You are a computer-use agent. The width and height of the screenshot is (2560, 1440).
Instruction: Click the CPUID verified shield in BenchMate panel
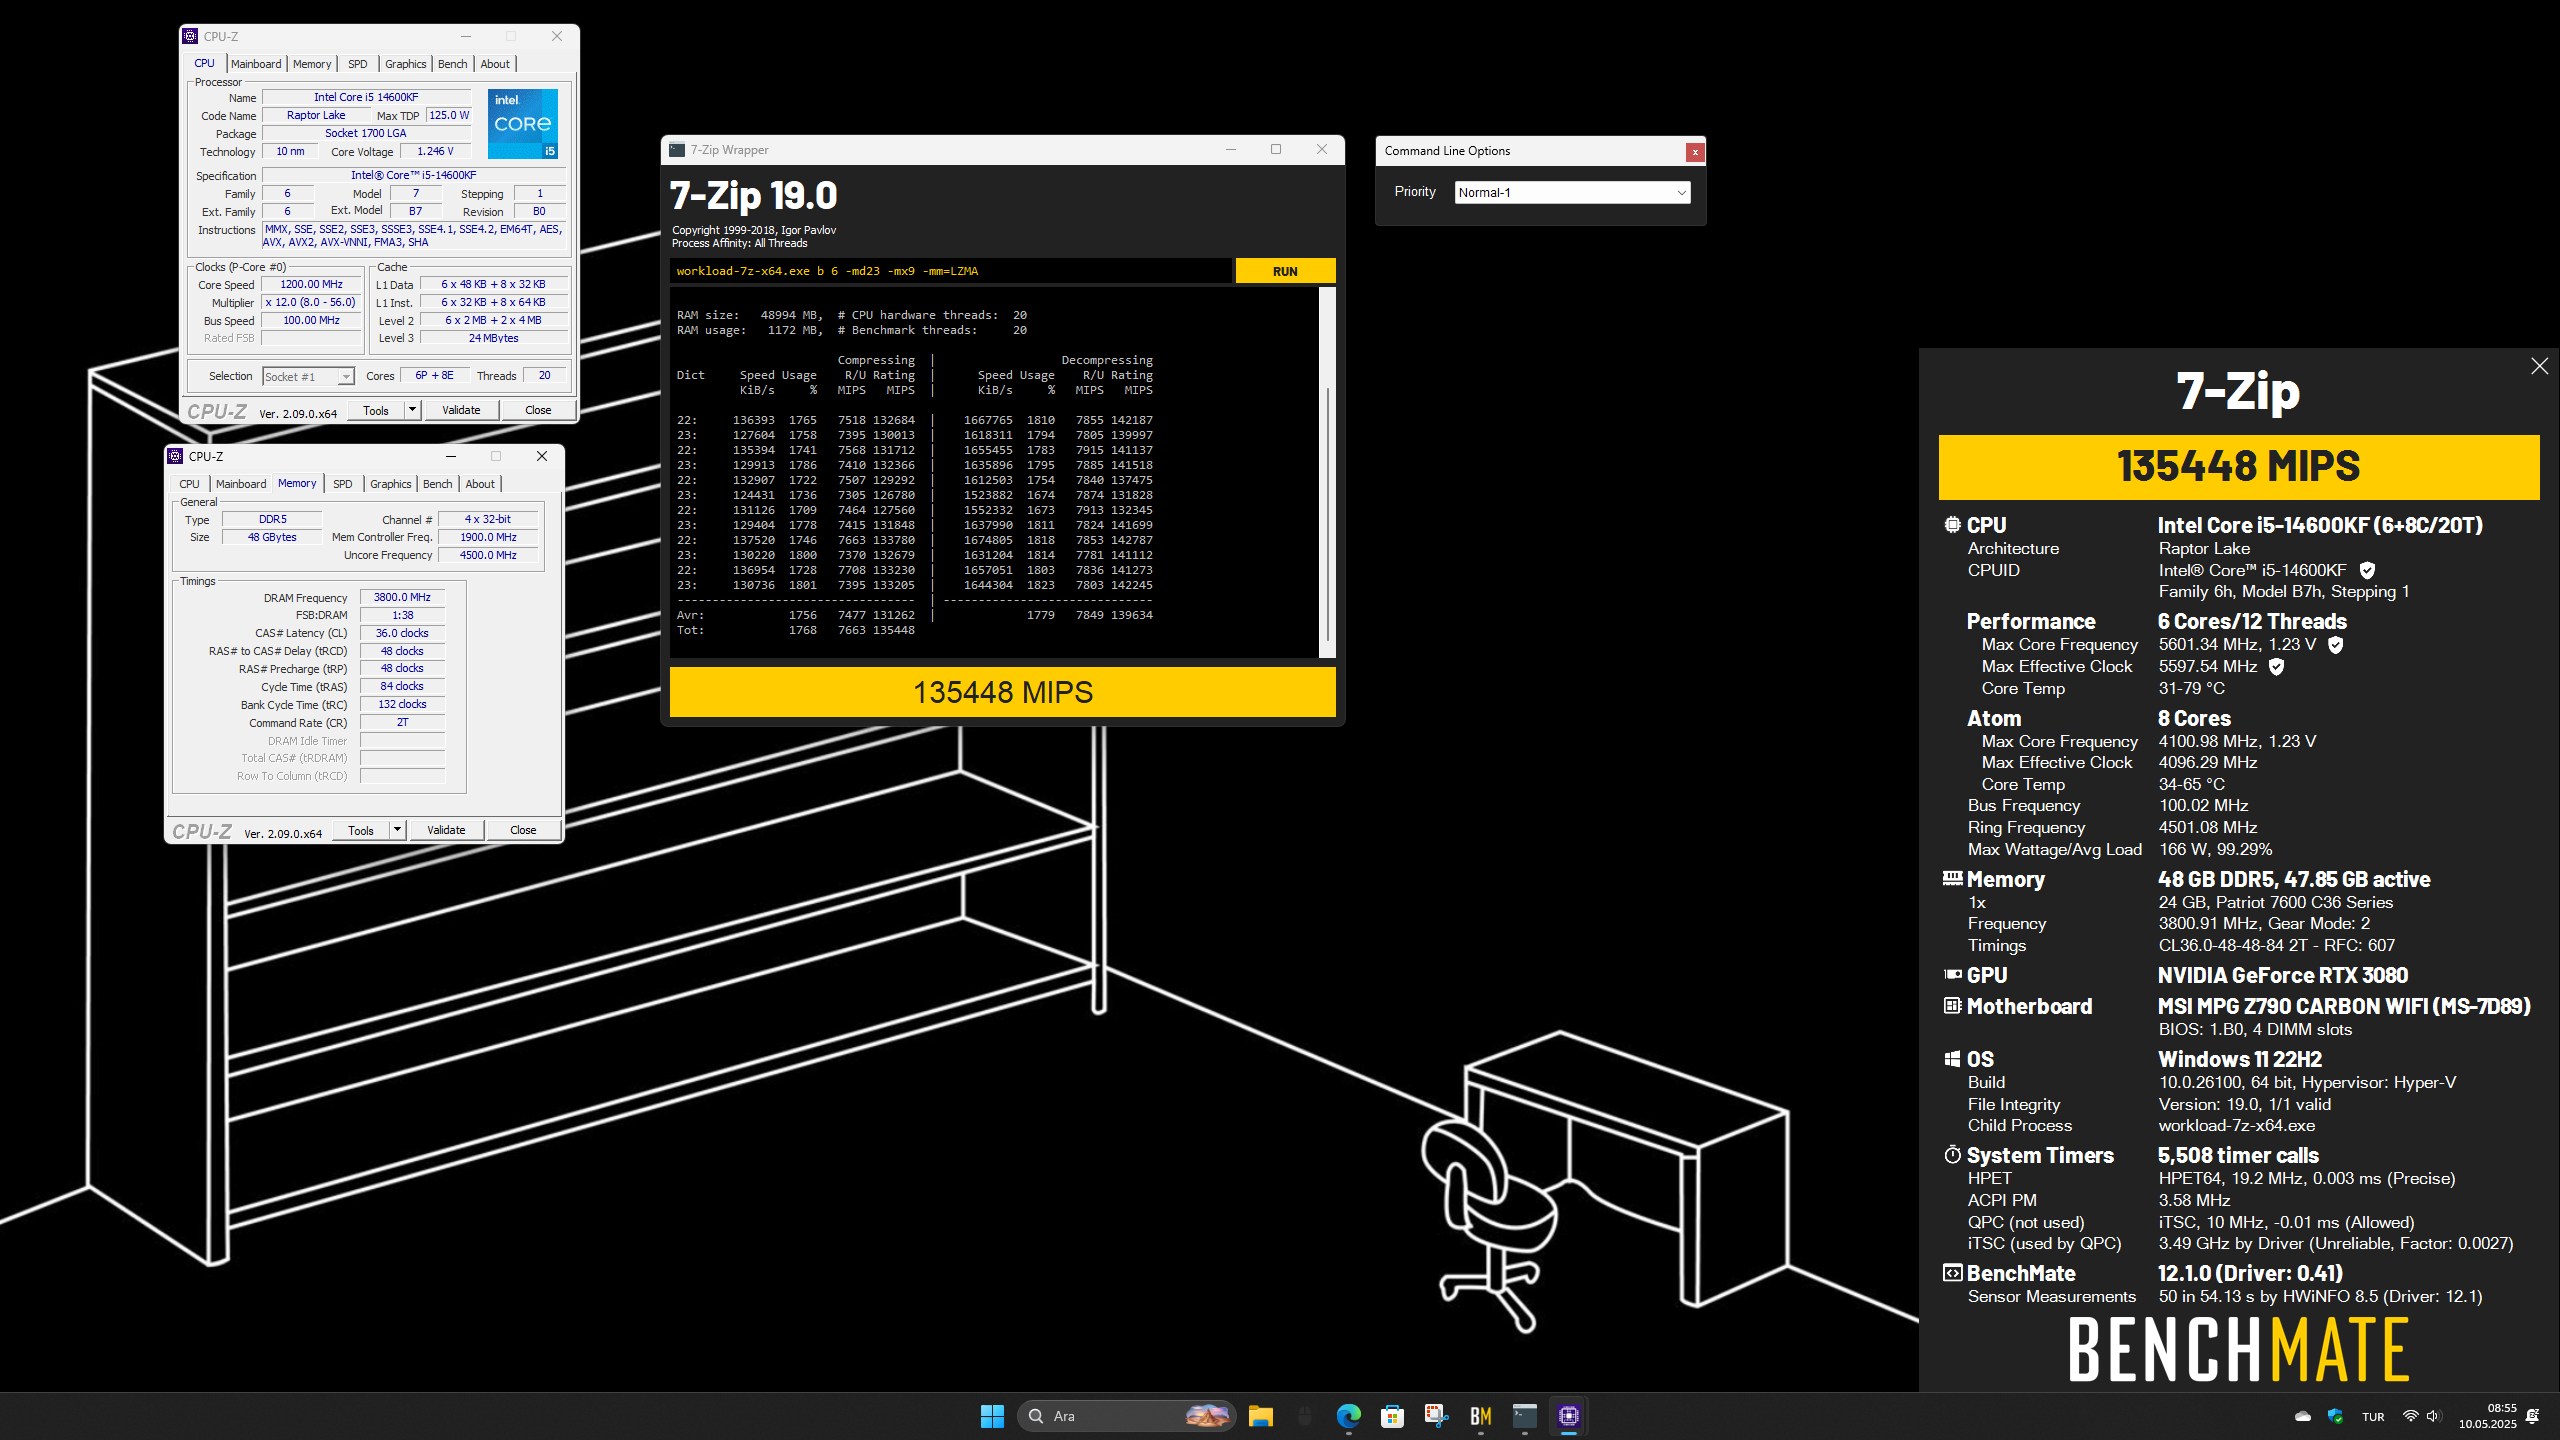point(2367,570)
